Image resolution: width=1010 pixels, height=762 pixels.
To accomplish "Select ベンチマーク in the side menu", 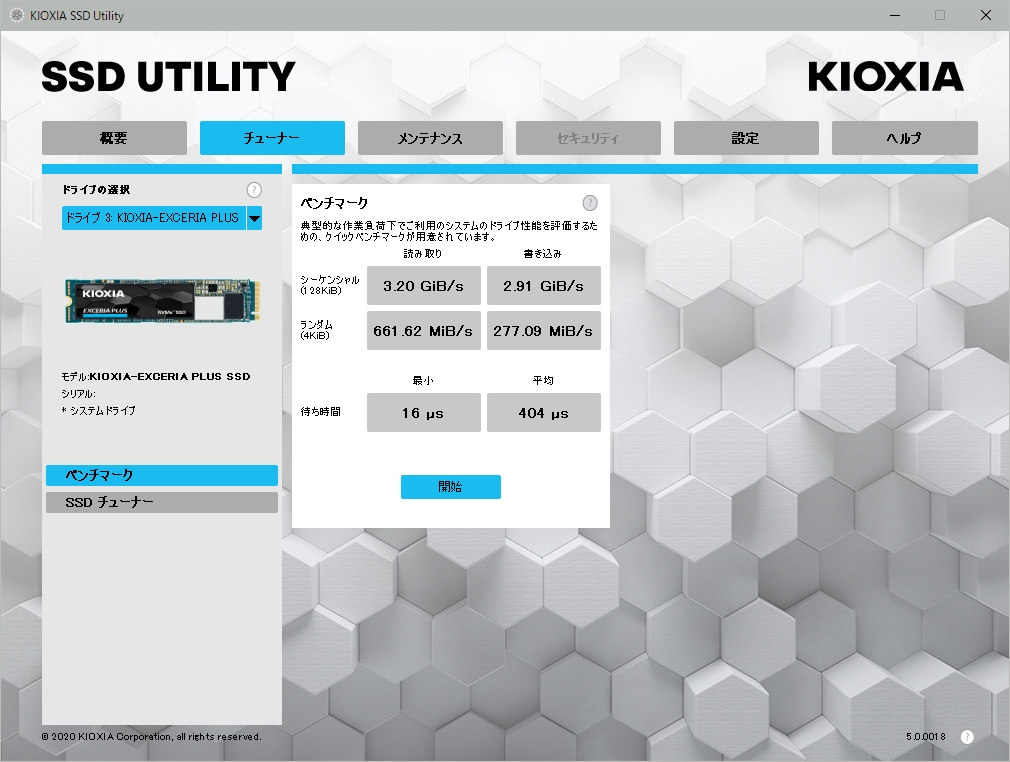I will (162, 475).
